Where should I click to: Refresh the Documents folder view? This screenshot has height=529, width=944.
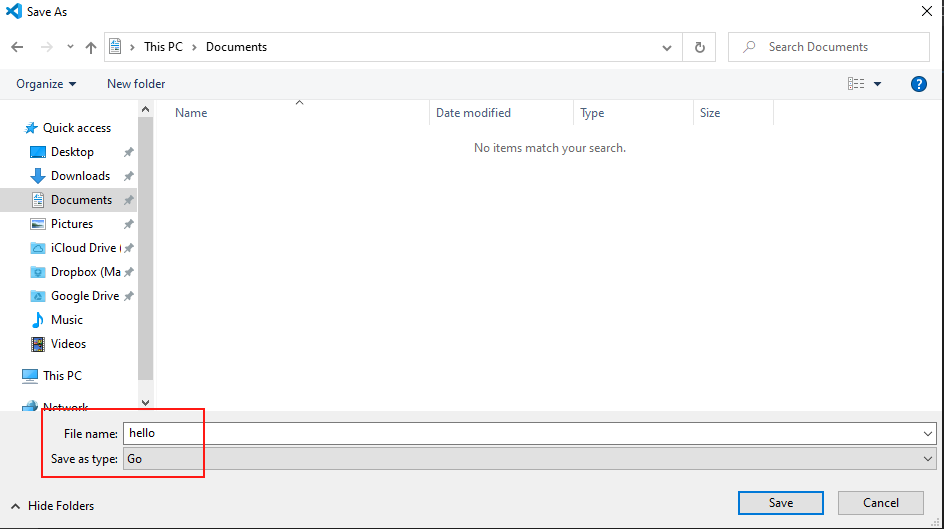[x=700, y=48]
